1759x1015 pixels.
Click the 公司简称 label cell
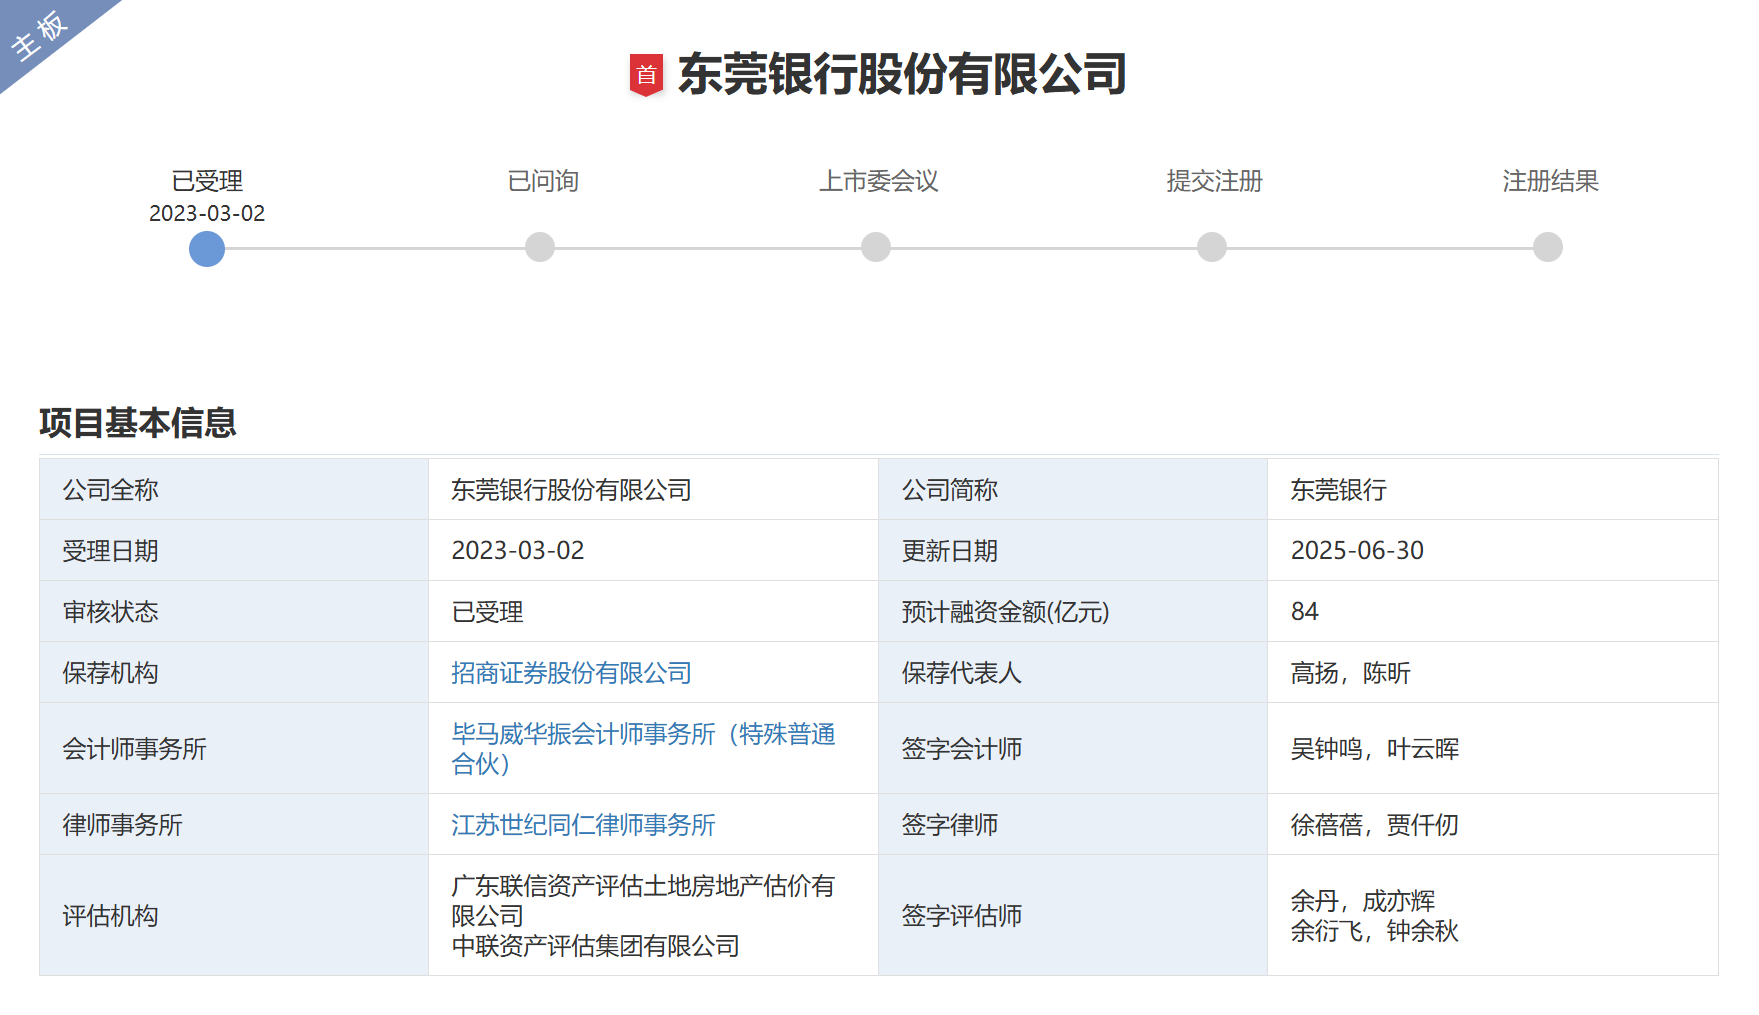coord(1073,490)
